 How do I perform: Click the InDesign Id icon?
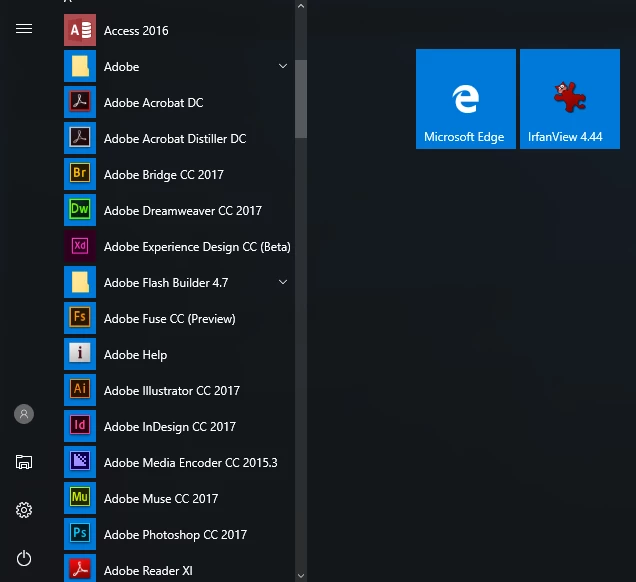[x=80, y=425]
